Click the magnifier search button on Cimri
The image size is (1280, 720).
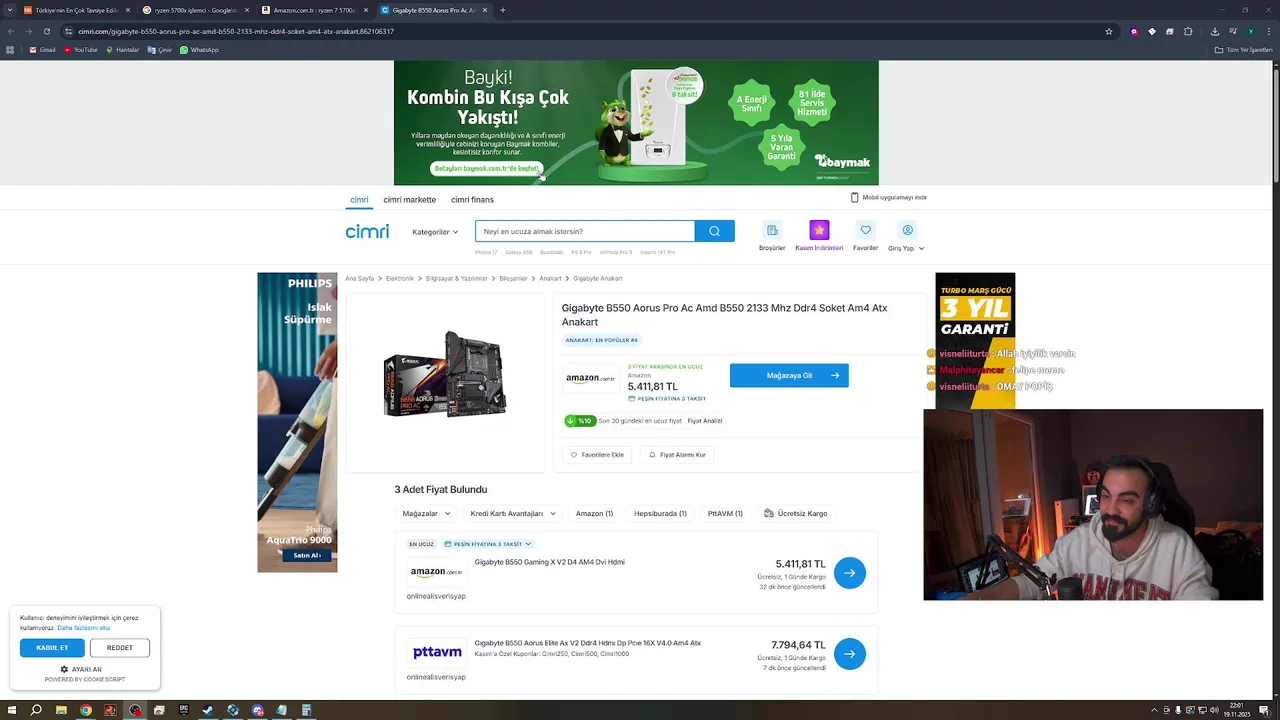coord(714,231)
